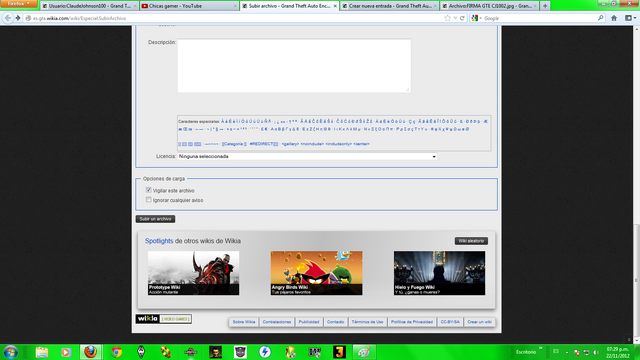Open the Licencia dropdown
640x360 pixels.
point(307,156)
